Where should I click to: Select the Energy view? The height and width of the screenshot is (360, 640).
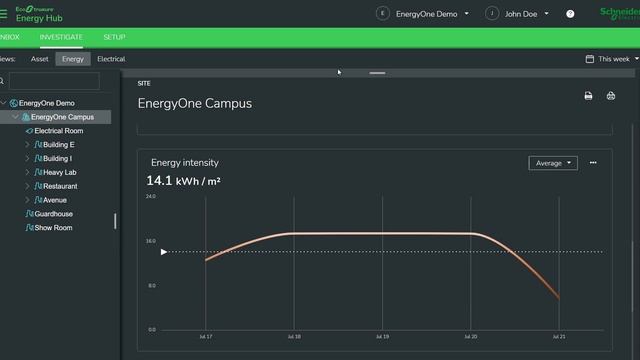point(73,59)
